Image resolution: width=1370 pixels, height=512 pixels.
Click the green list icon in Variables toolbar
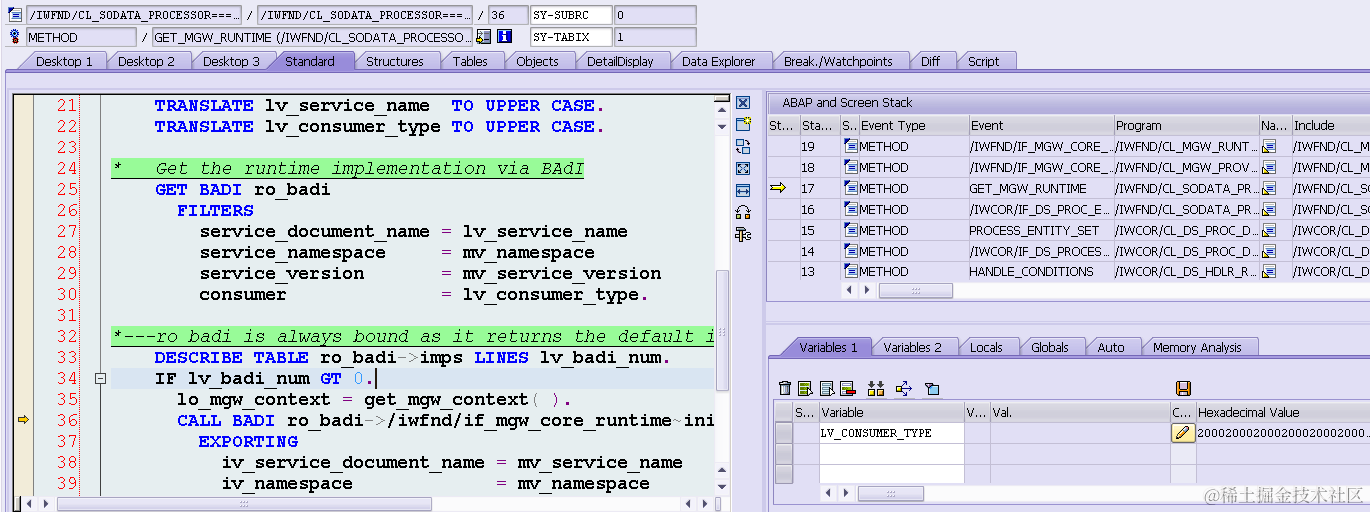(805, 388)
